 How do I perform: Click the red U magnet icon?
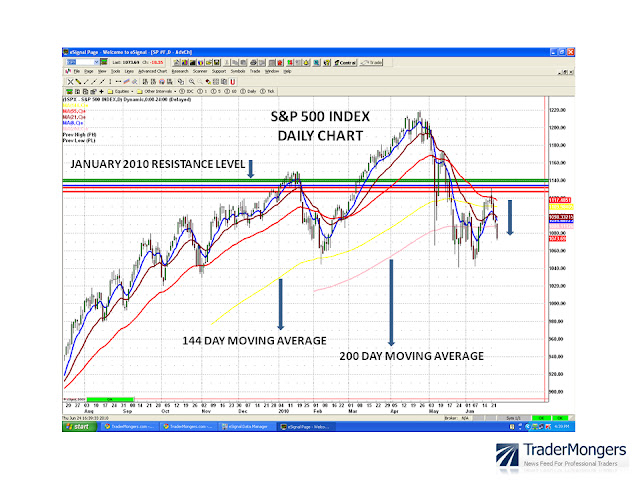[233, 82]
